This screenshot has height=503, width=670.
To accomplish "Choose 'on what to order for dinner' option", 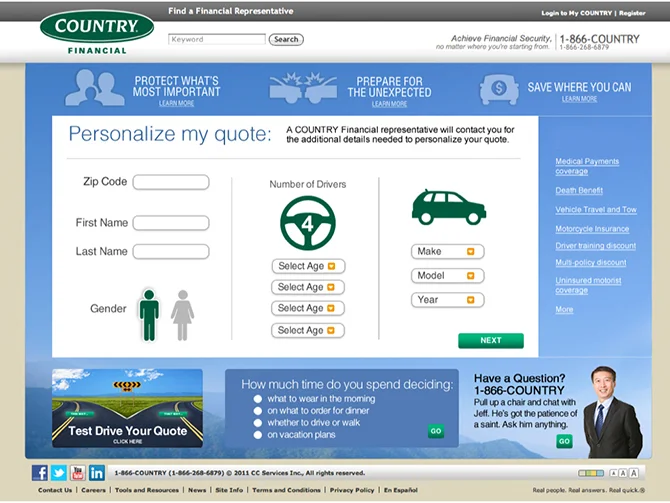I will (258, 411).
